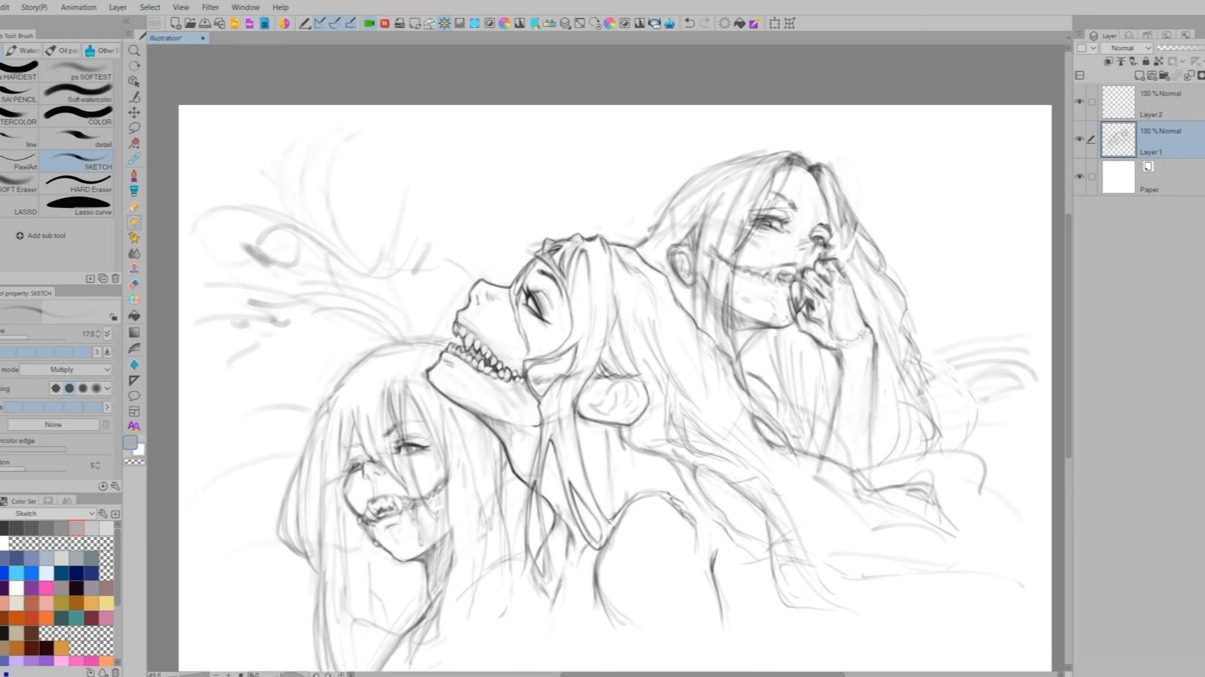Screen dimensions: 1205x677
Task: Open the layer blending mode dropdown showing Normal
Action: coord(1127,48)
